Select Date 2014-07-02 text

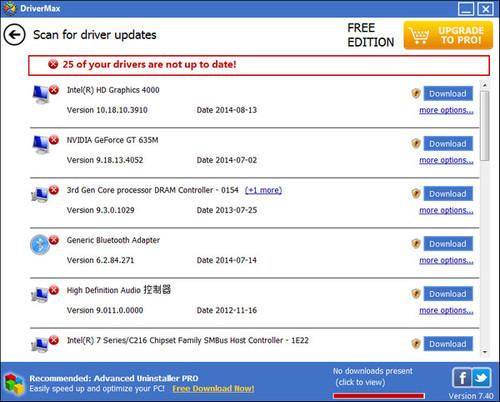click(x=227, y=160)
